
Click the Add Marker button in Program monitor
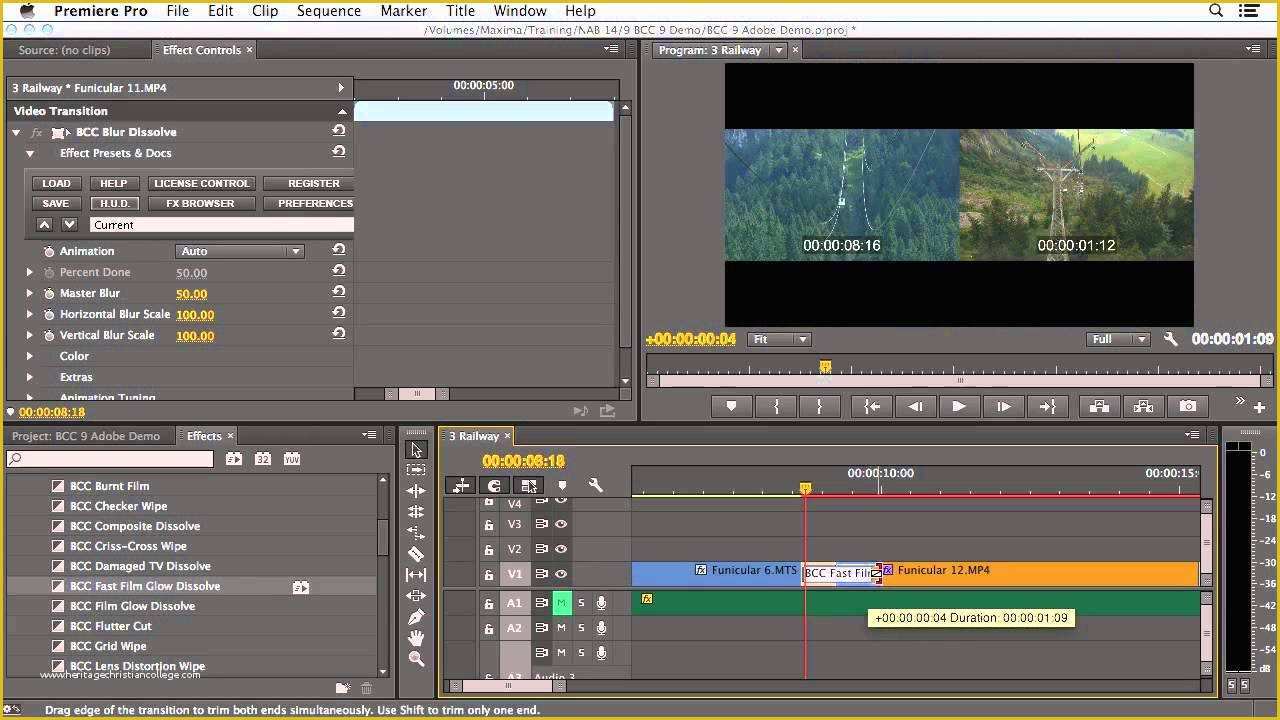[731, 406]
